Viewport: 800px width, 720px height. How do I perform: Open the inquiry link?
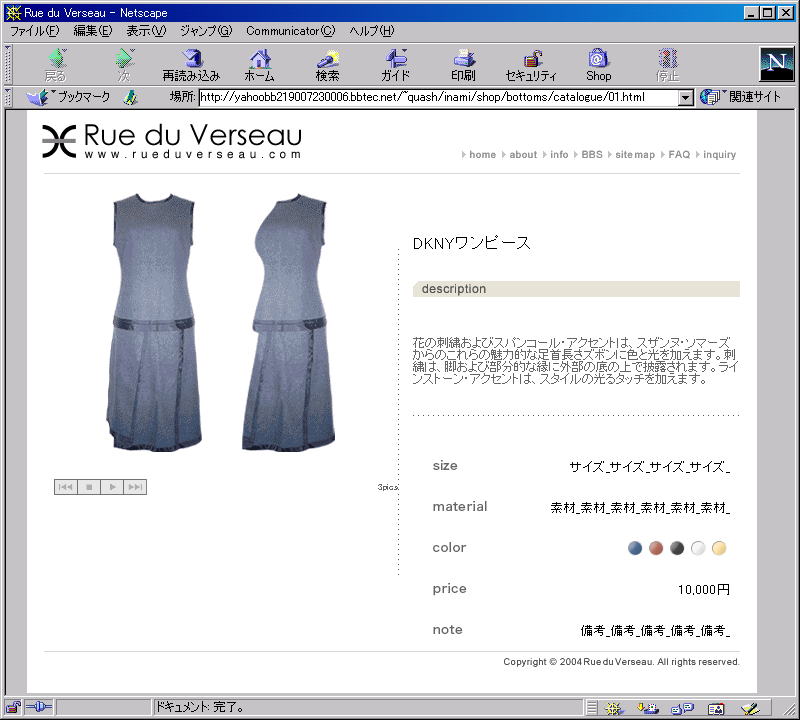tap(719, 155)
